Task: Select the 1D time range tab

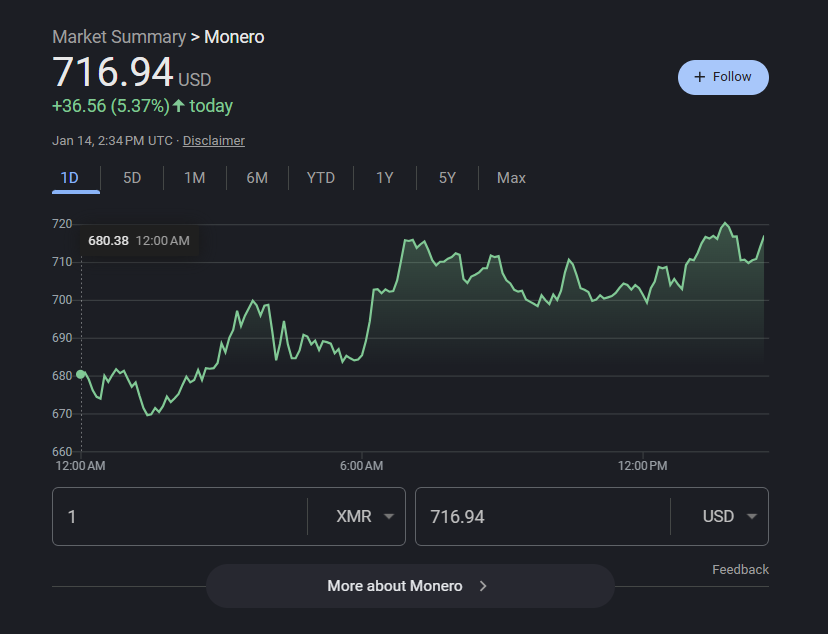Action: pyautogui.click(x=70, y=178)
